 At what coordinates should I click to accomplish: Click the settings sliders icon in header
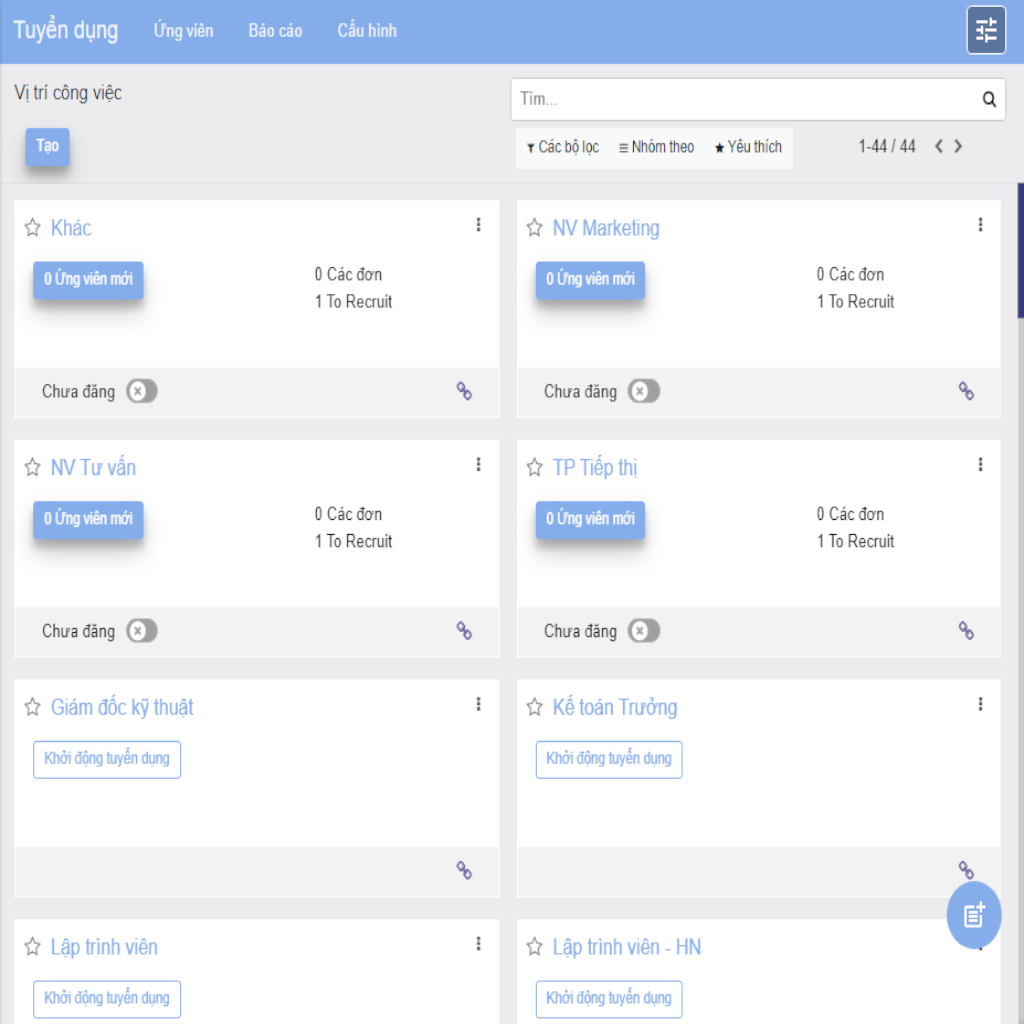986,30
